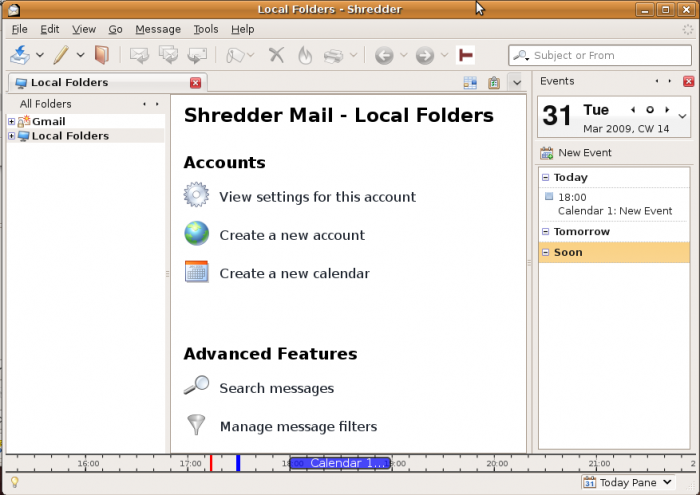Click the Print toolbar icon
Screen dimensions: 700x495
333,55
